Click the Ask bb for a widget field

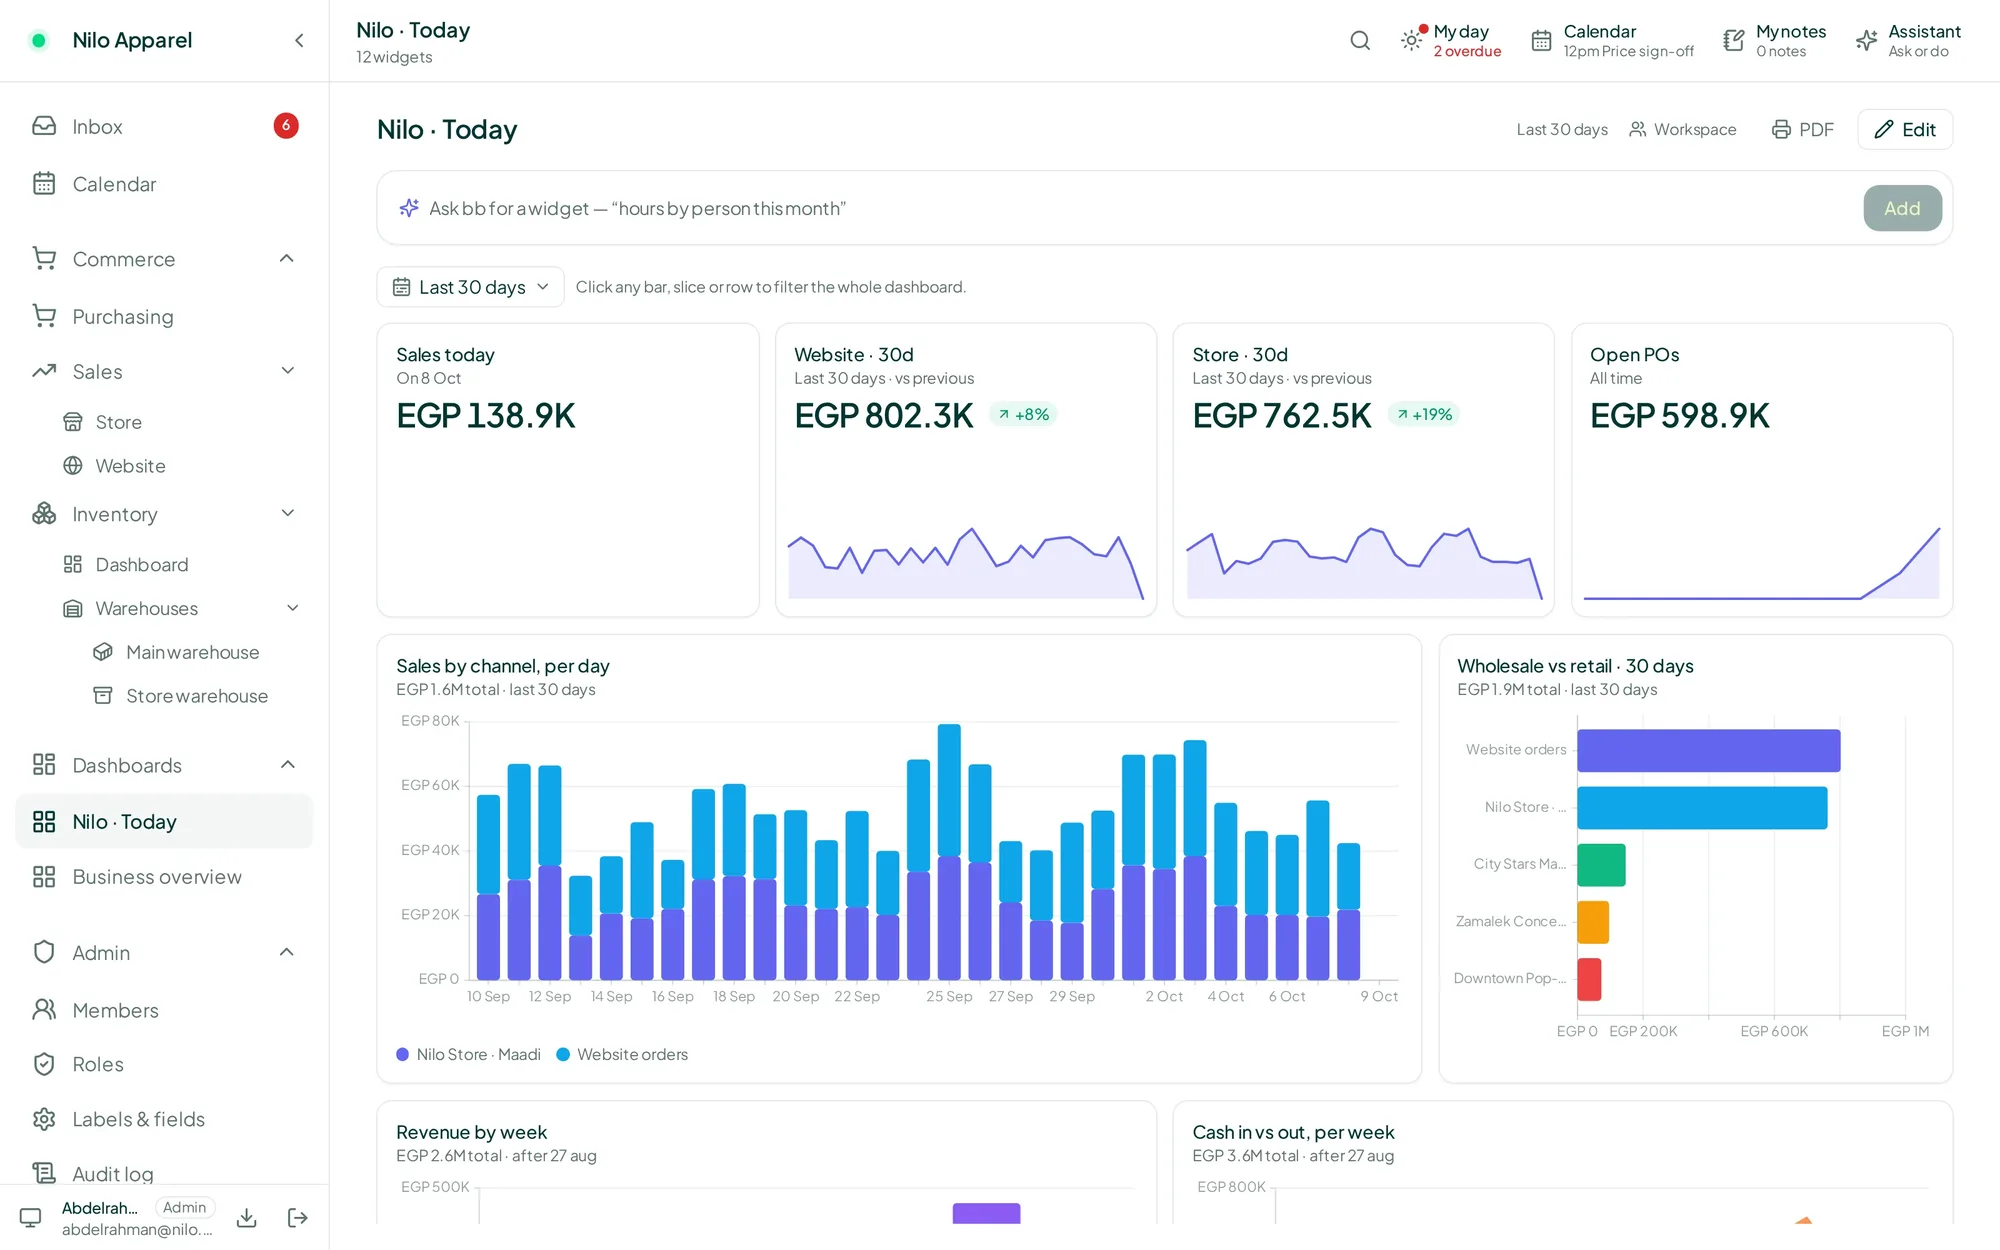click(1140, 208)
